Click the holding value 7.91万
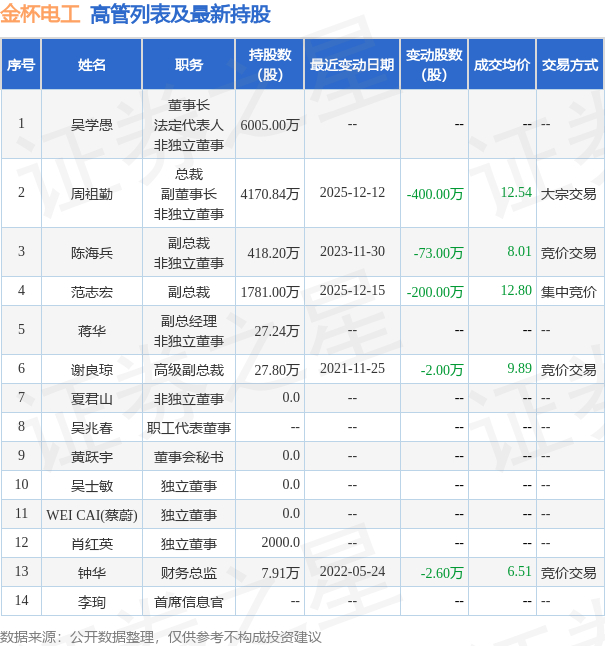Image resolution: width=605 pixels, height=646 pixels. click(280, 573)
